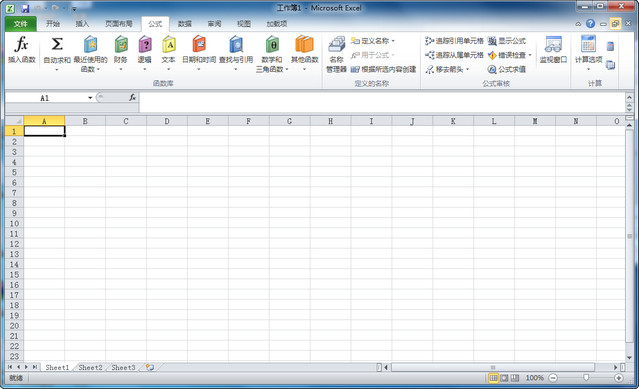Click the Select All corner button

[x=15, y=121]
